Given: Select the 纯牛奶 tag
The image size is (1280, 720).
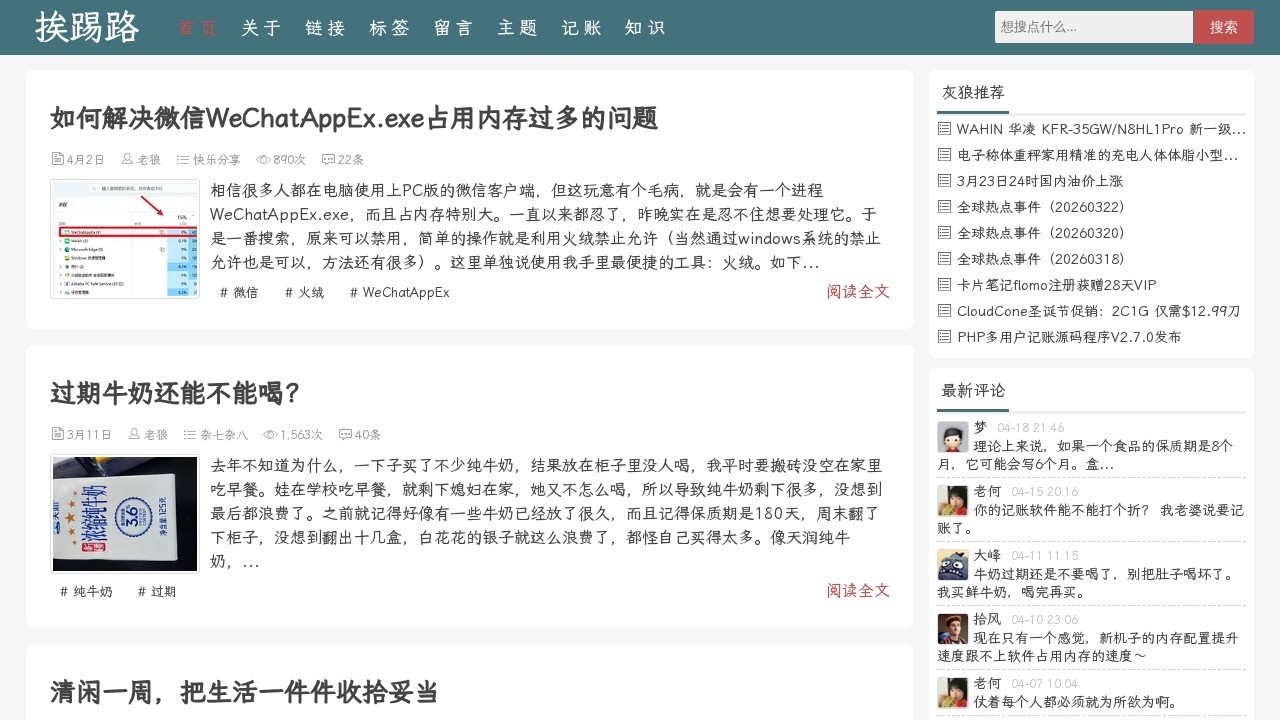Looking at the screenshot, I should point(86,591).
